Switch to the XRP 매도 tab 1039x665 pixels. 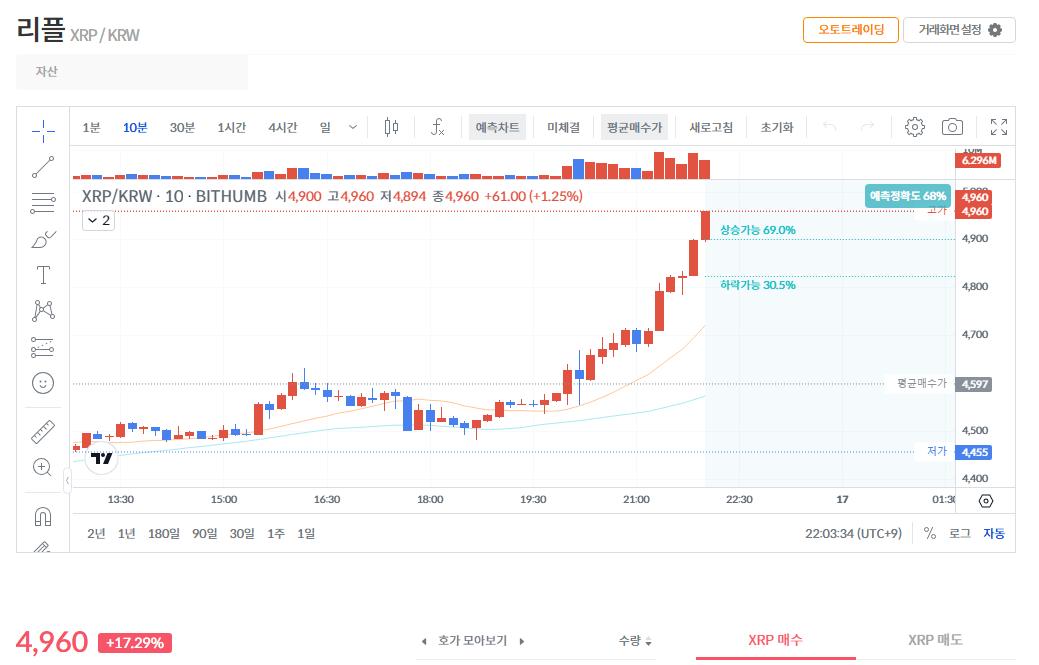(935, 640)
